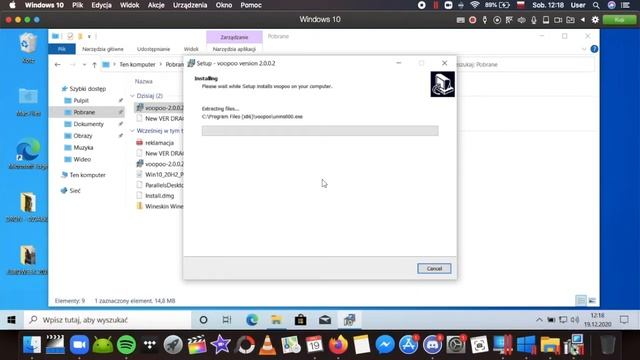Open the Plik tab in Explorer ribbon

point(62,49)
